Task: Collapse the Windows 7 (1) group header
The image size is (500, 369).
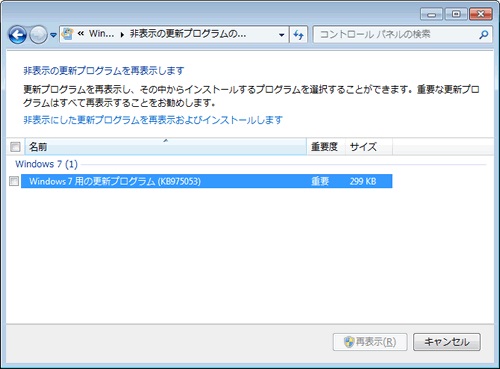Action: 46,164
